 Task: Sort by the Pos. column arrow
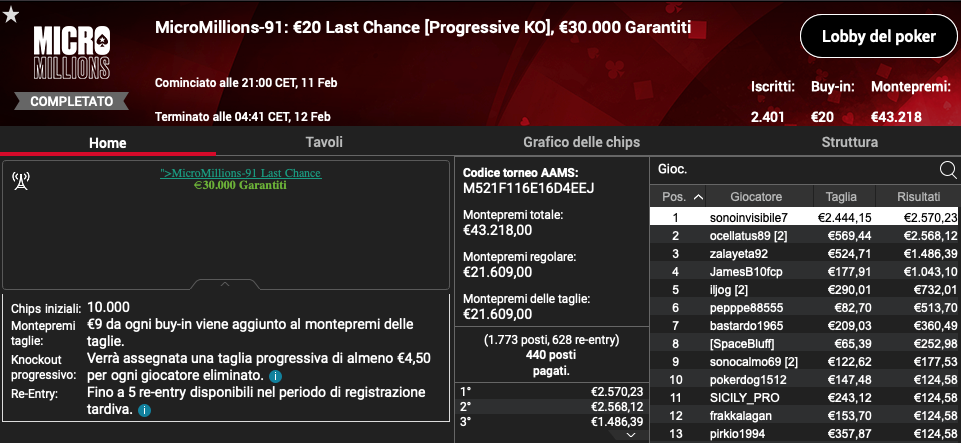698,197
